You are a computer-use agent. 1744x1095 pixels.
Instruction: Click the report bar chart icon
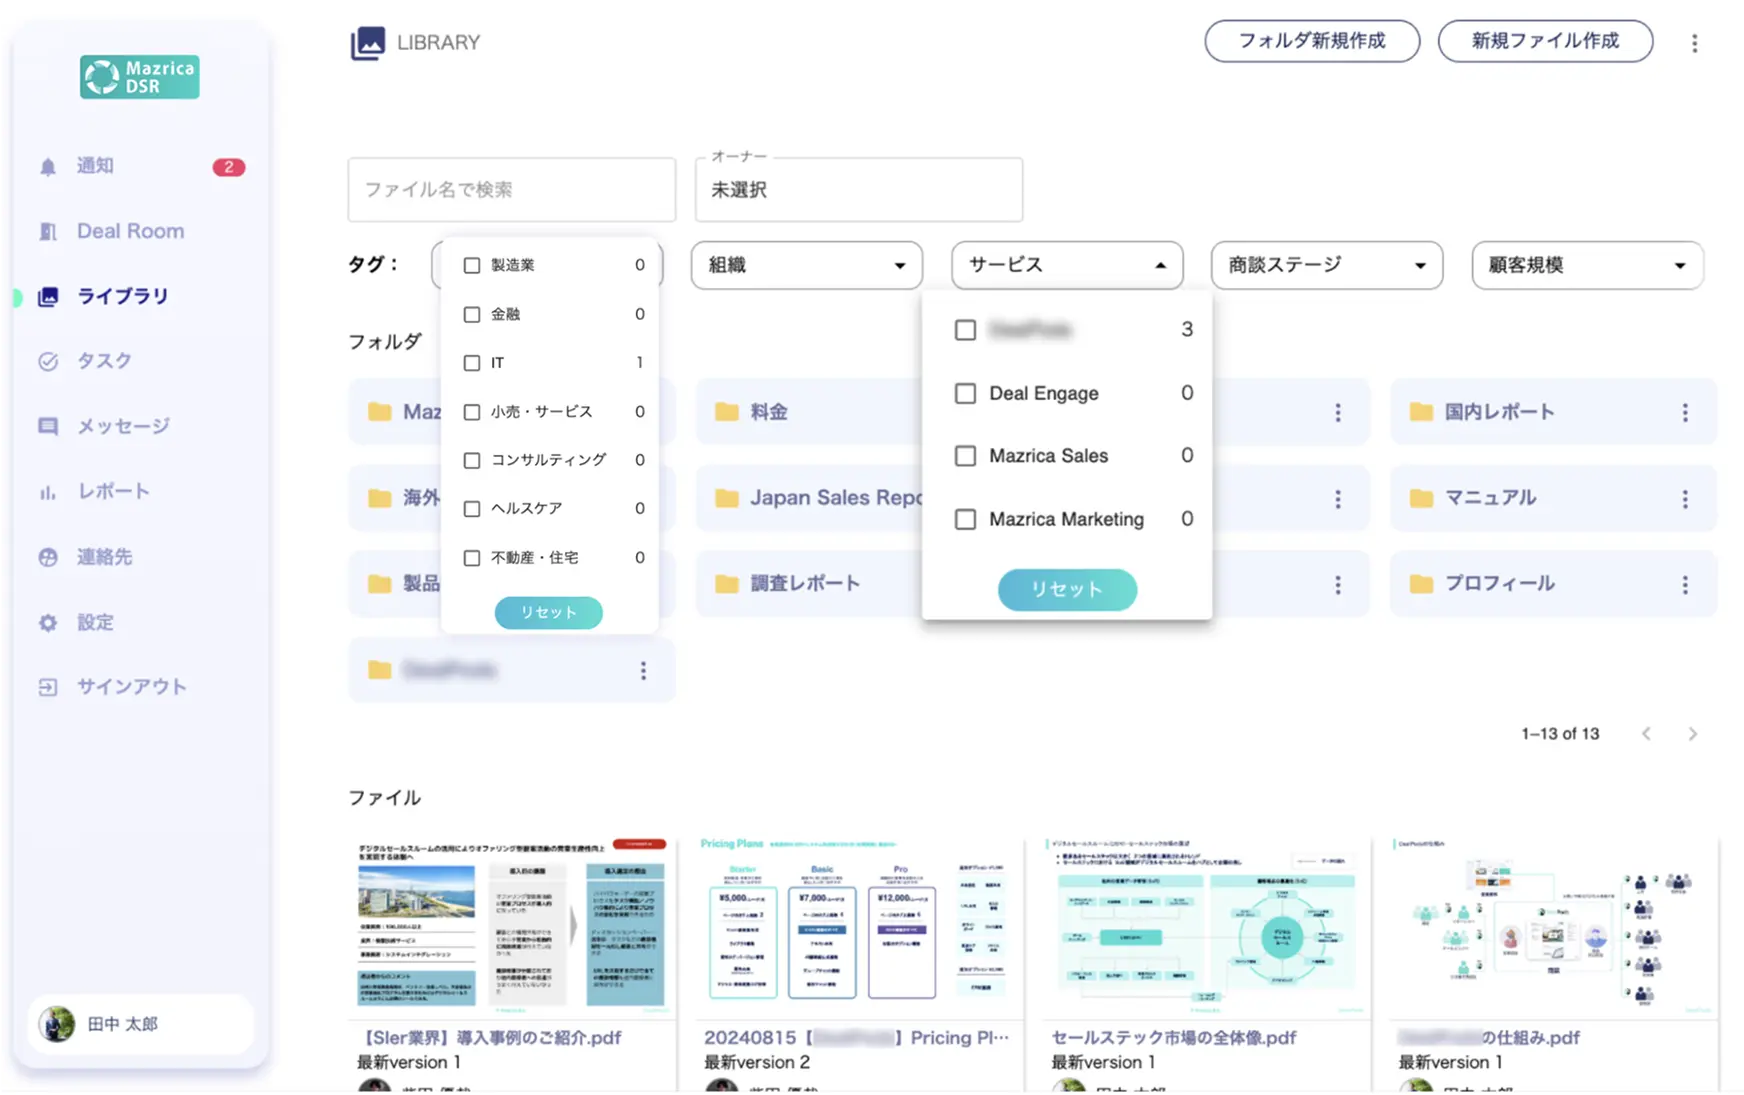48,492
